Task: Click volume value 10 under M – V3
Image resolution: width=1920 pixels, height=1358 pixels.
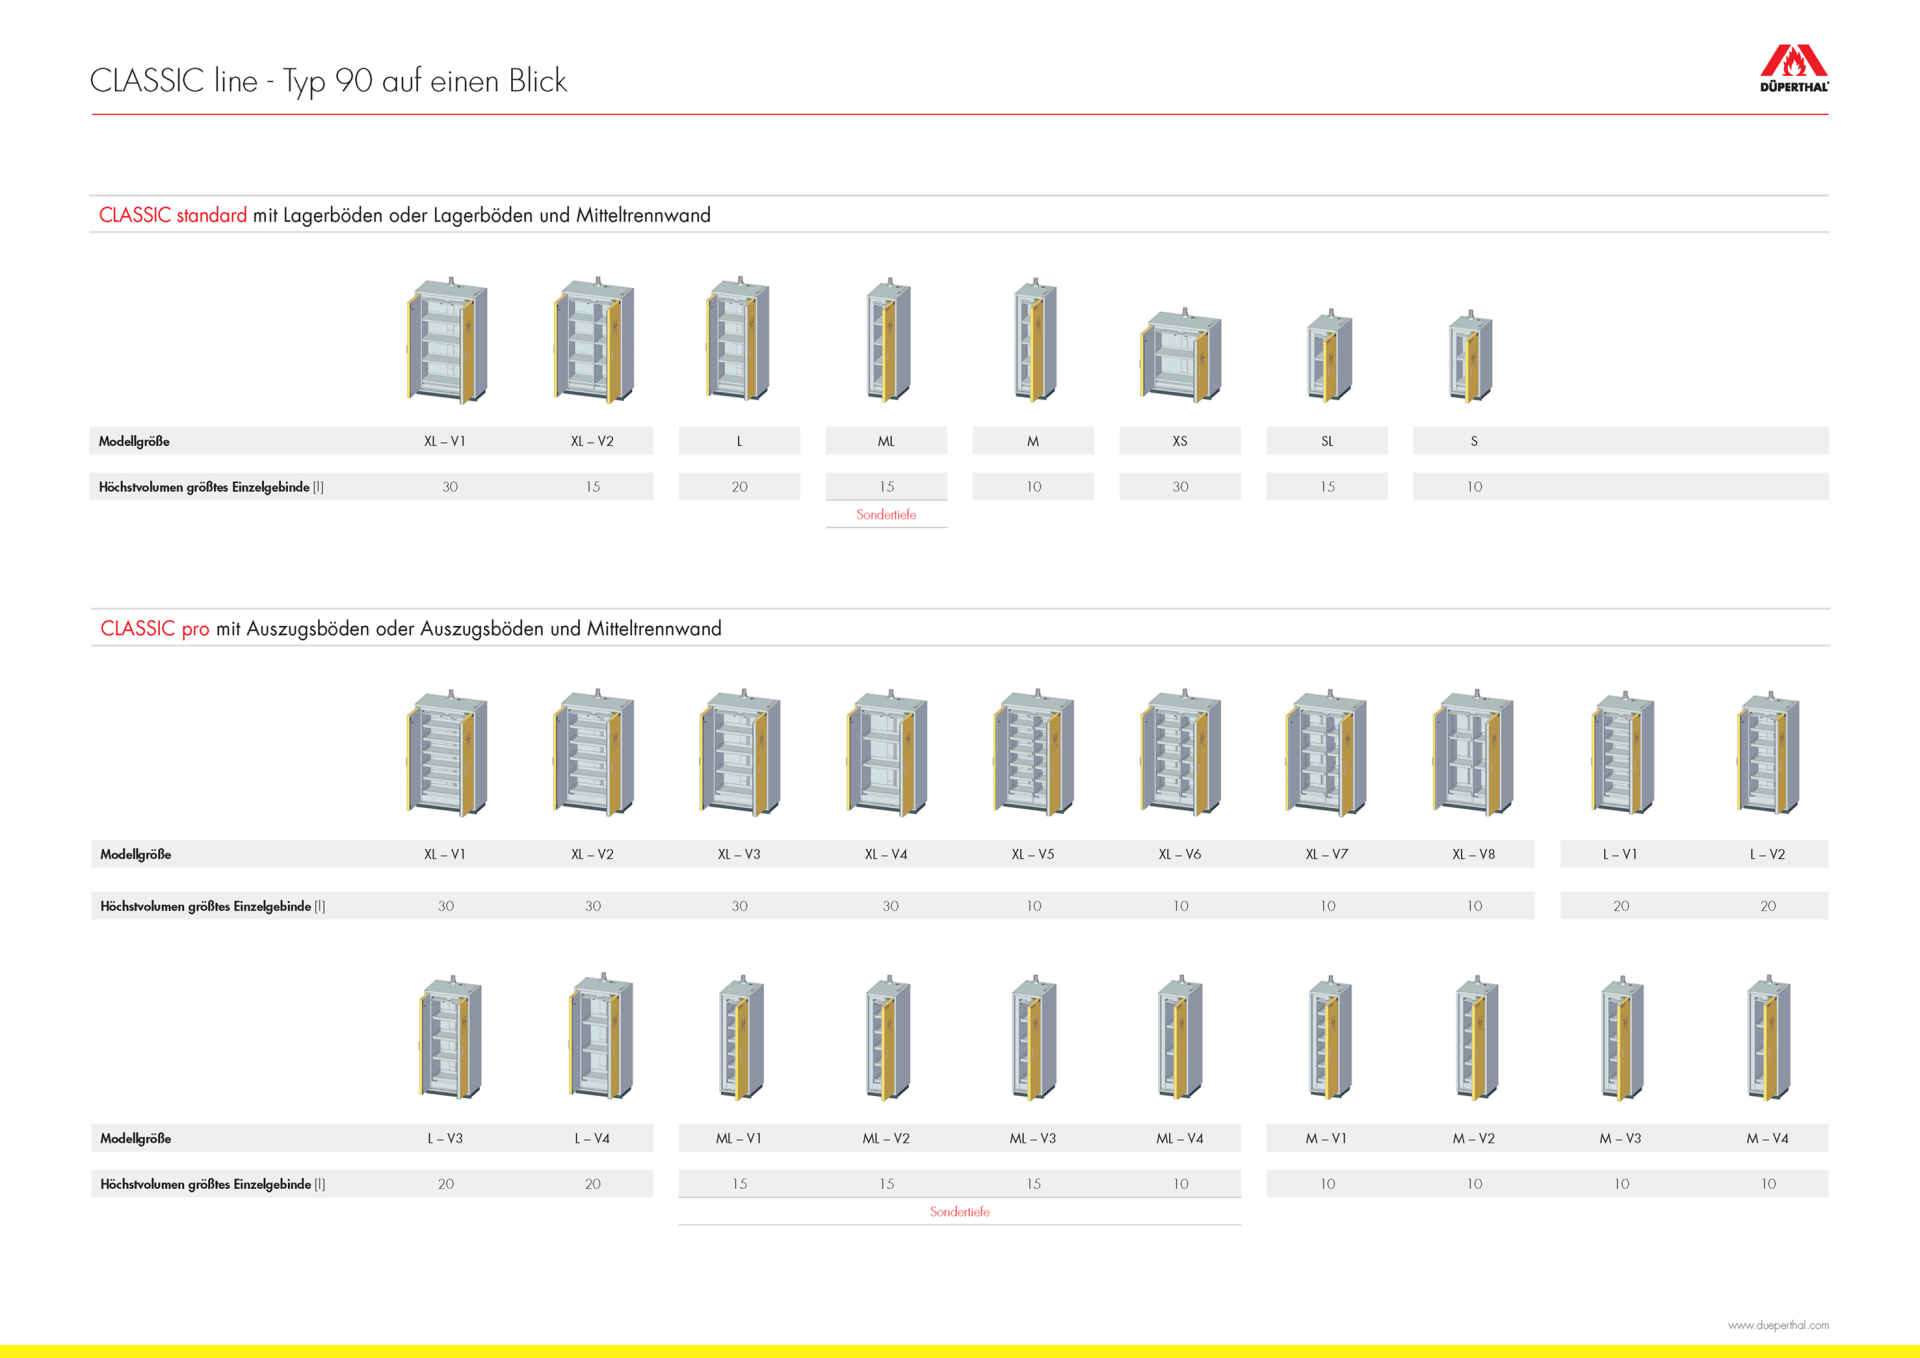Action: [x=1621, y=1184]
